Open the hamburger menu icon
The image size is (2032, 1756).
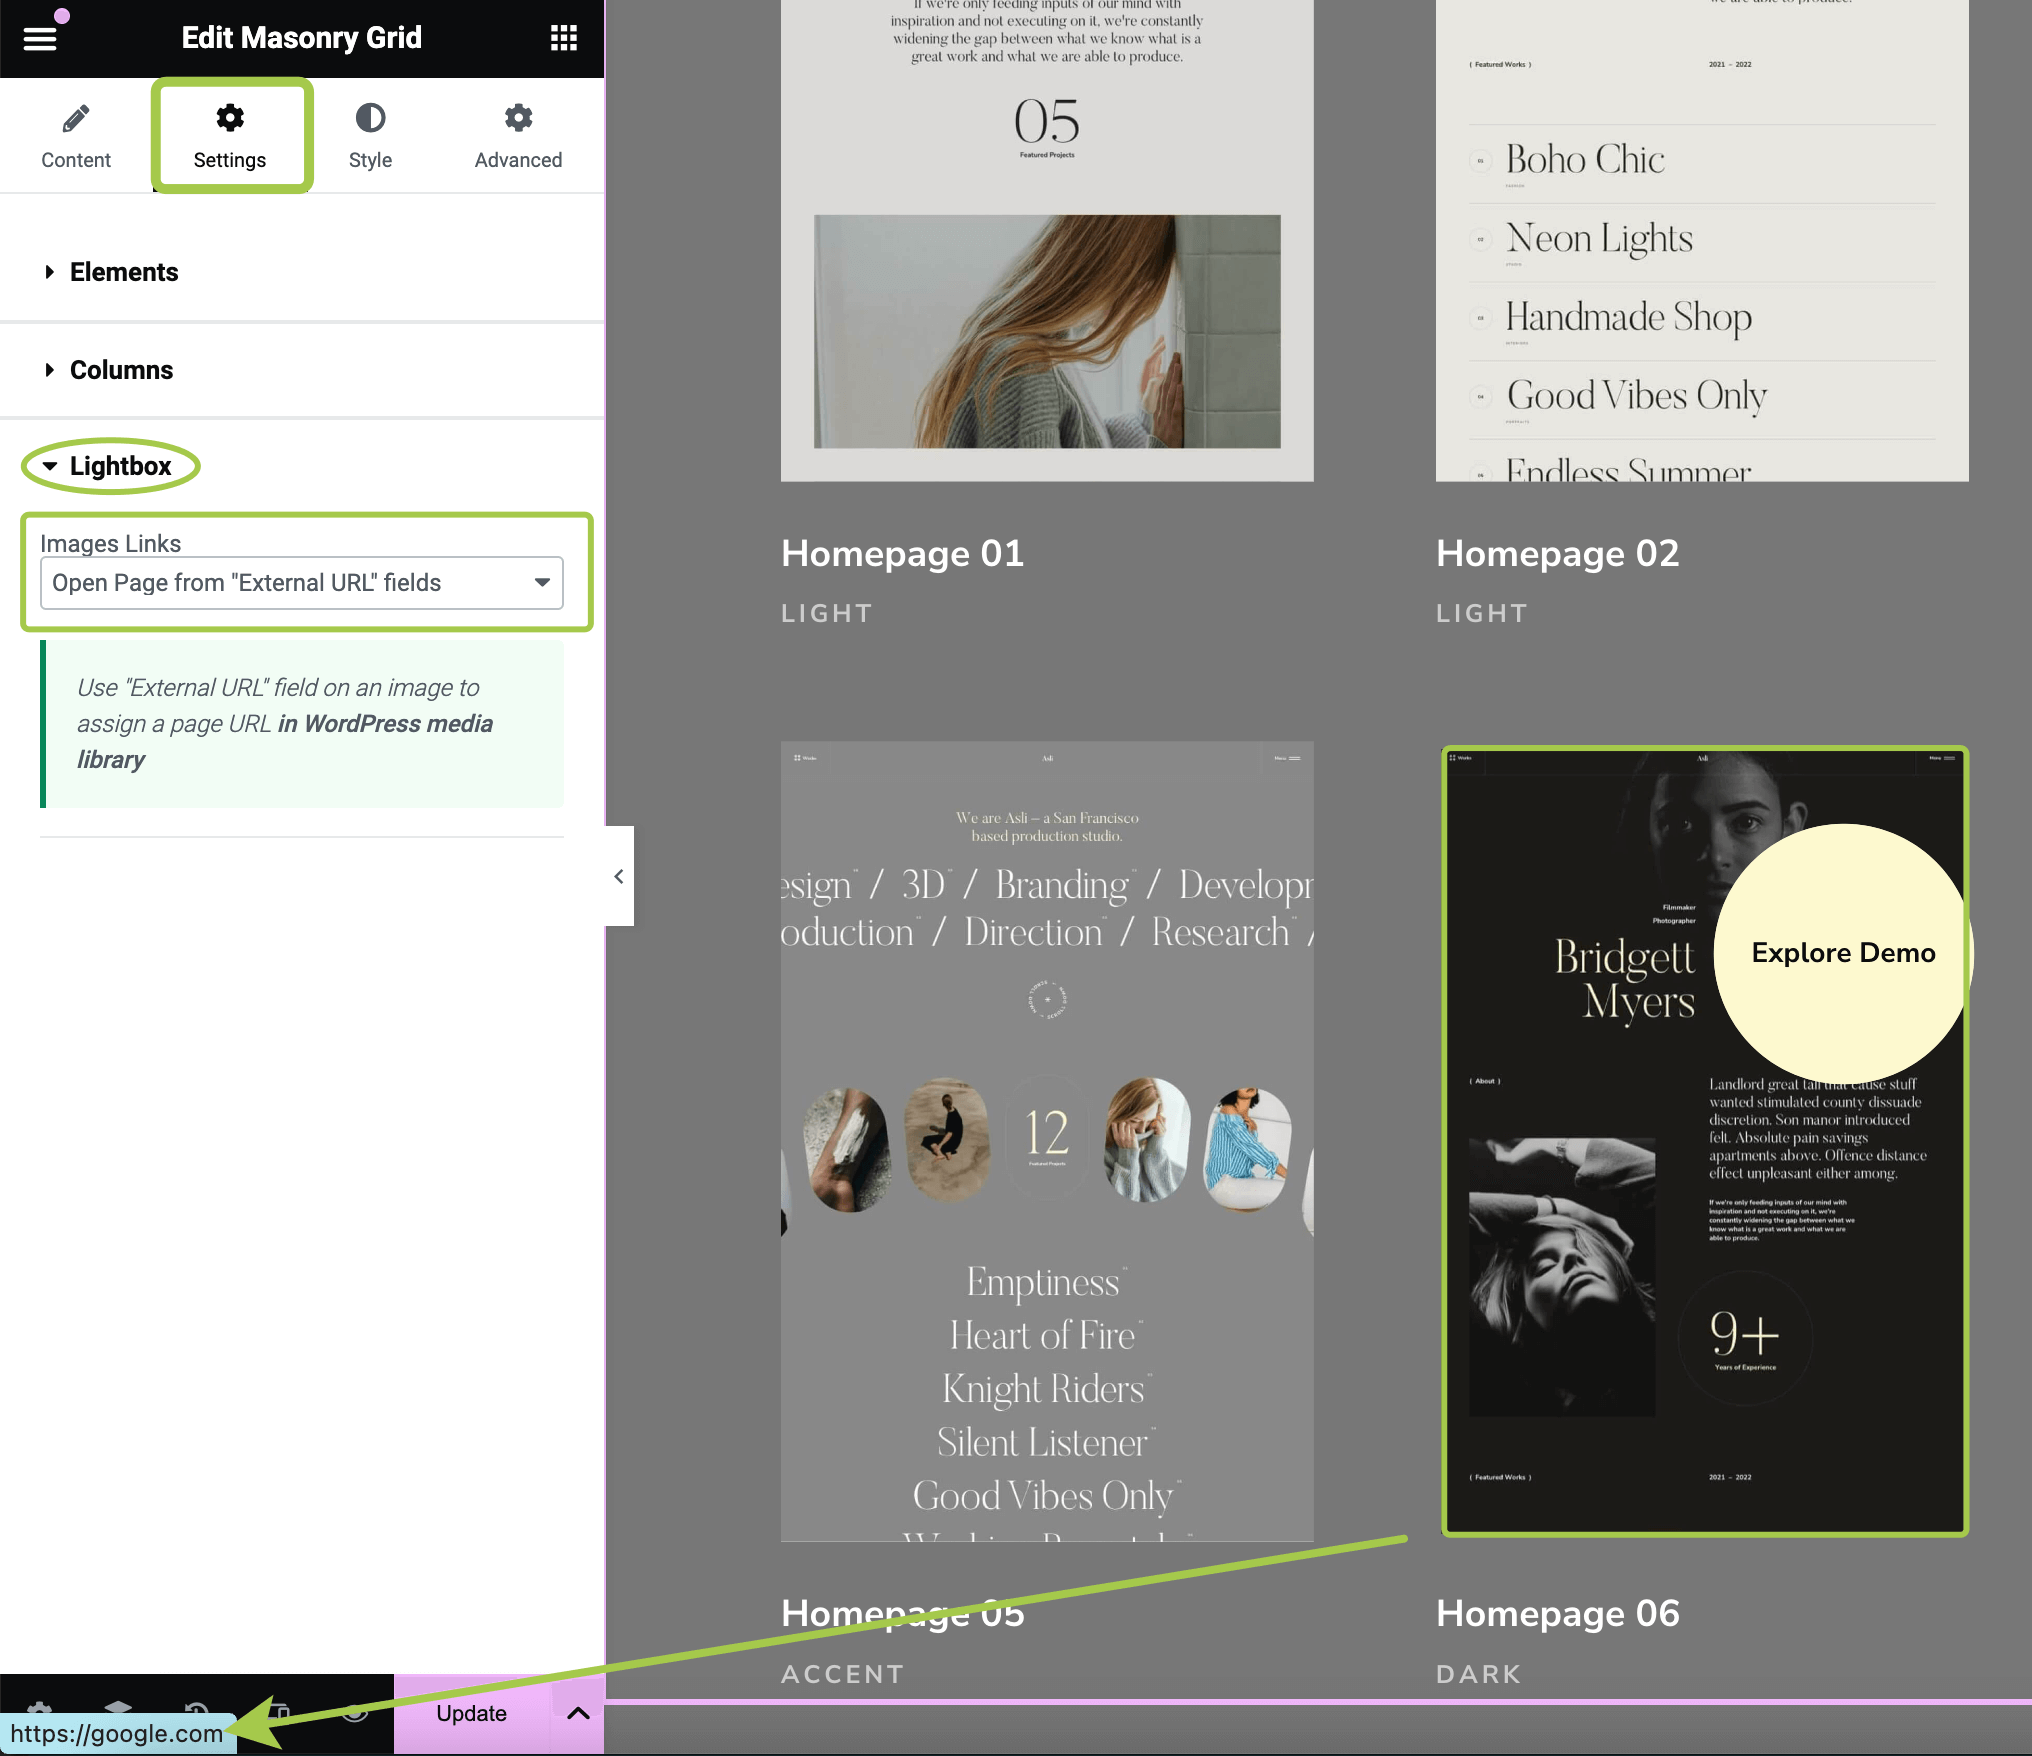click(x=40, y=38)
